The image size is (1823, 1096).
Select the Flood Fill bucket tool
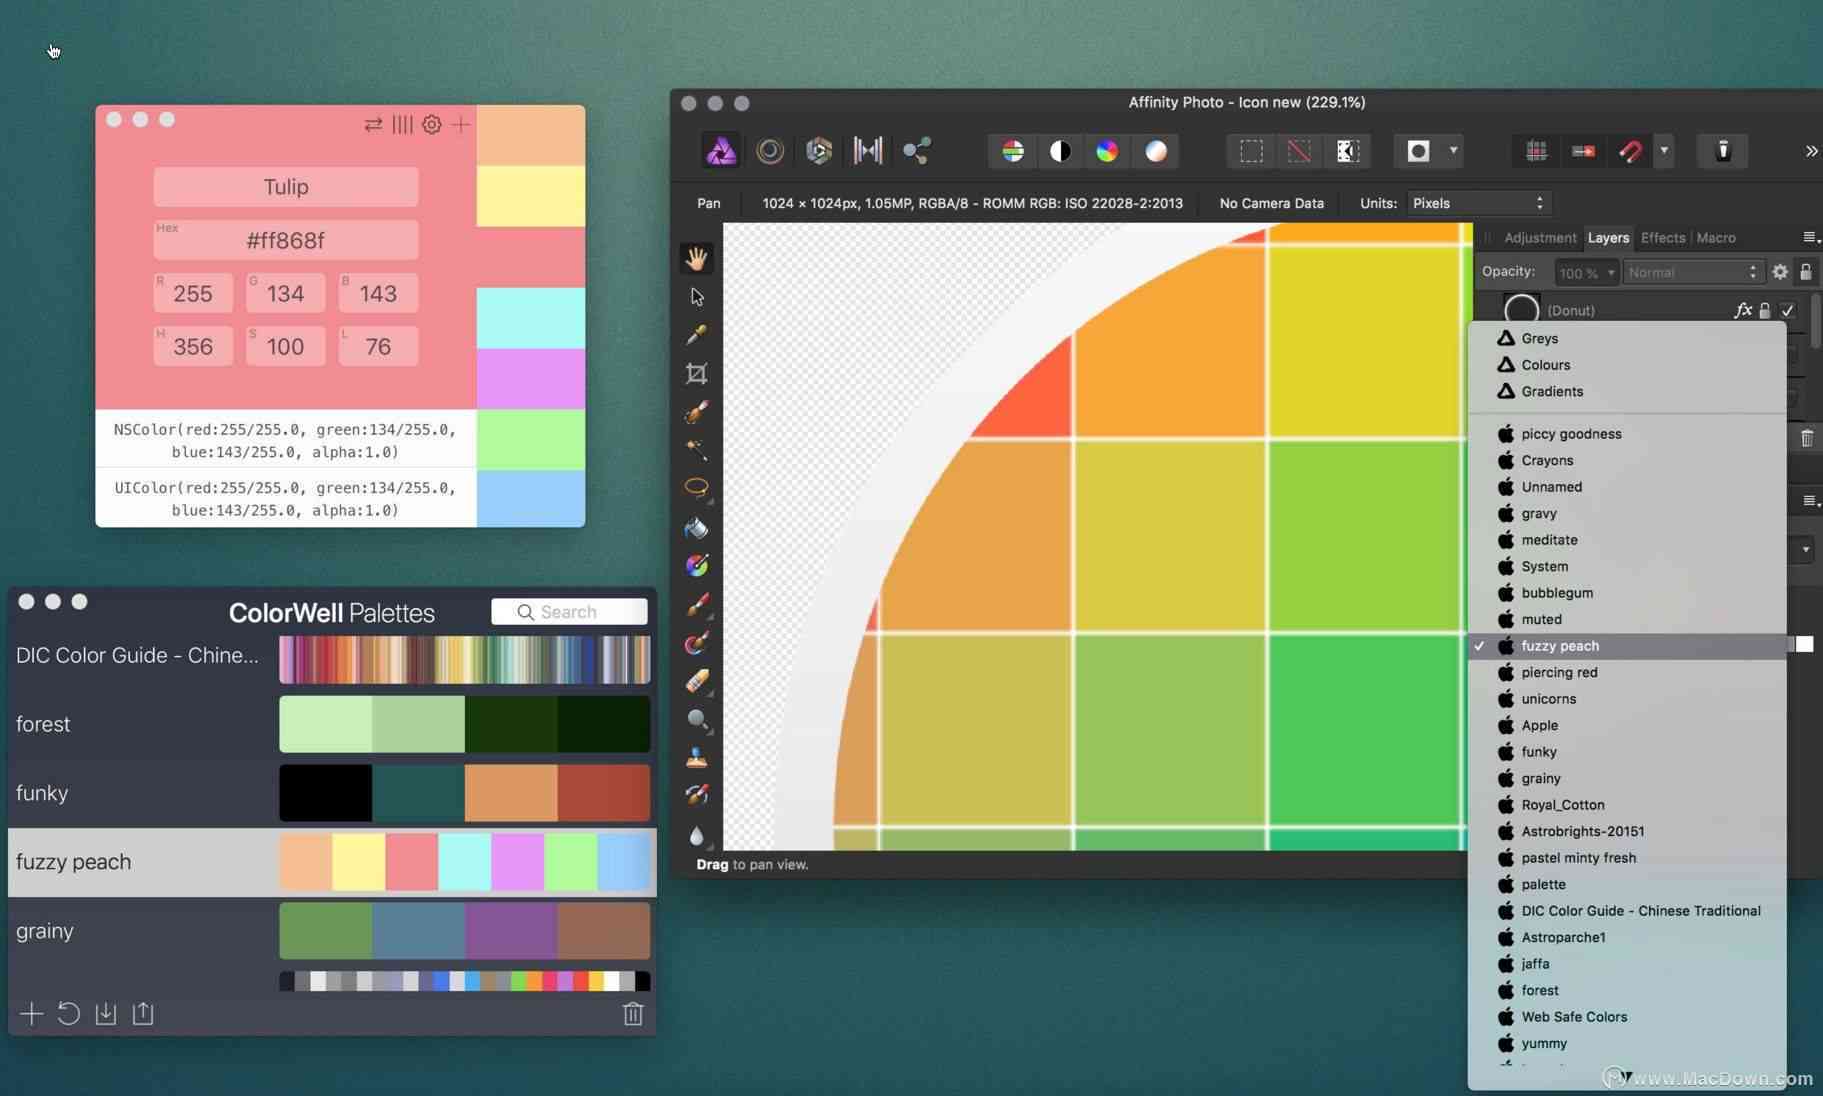tap(697, 527)
